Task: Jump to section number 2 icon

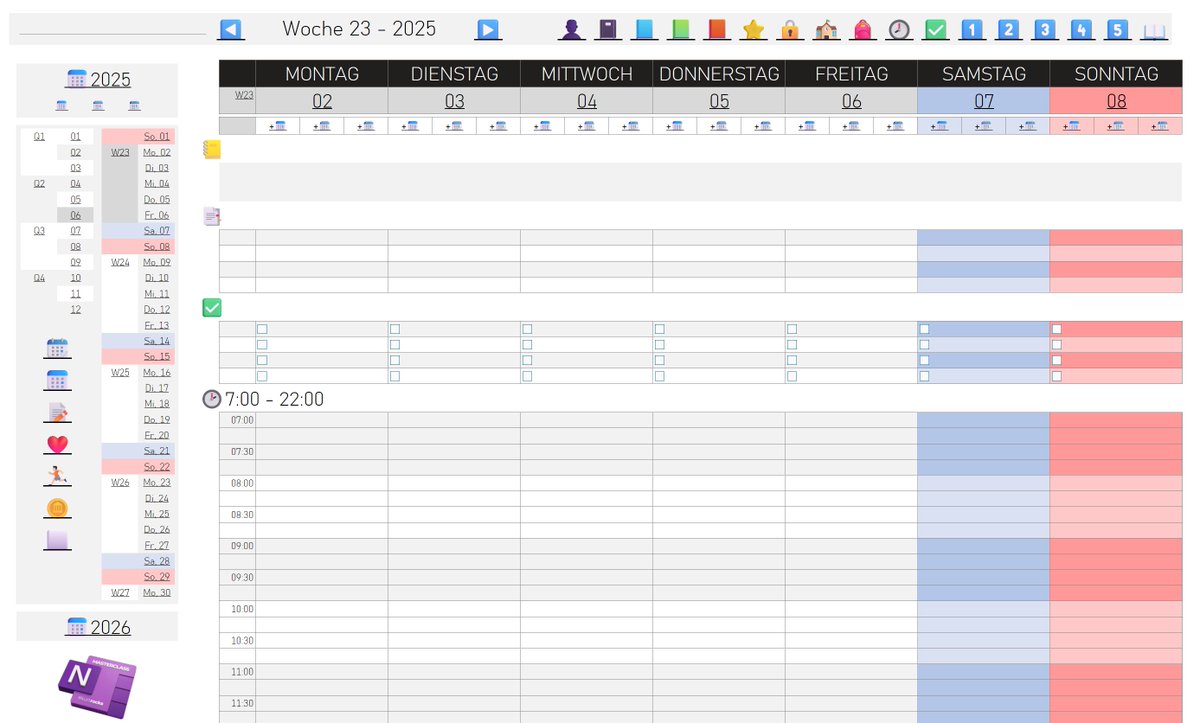Action: click(1008, 29)
